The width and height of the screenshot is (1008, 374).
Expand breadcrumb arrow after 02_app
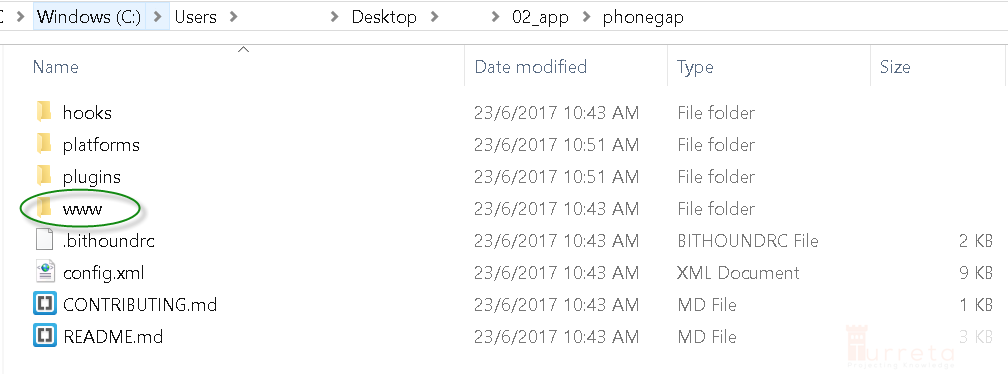[x=586, y=17]
